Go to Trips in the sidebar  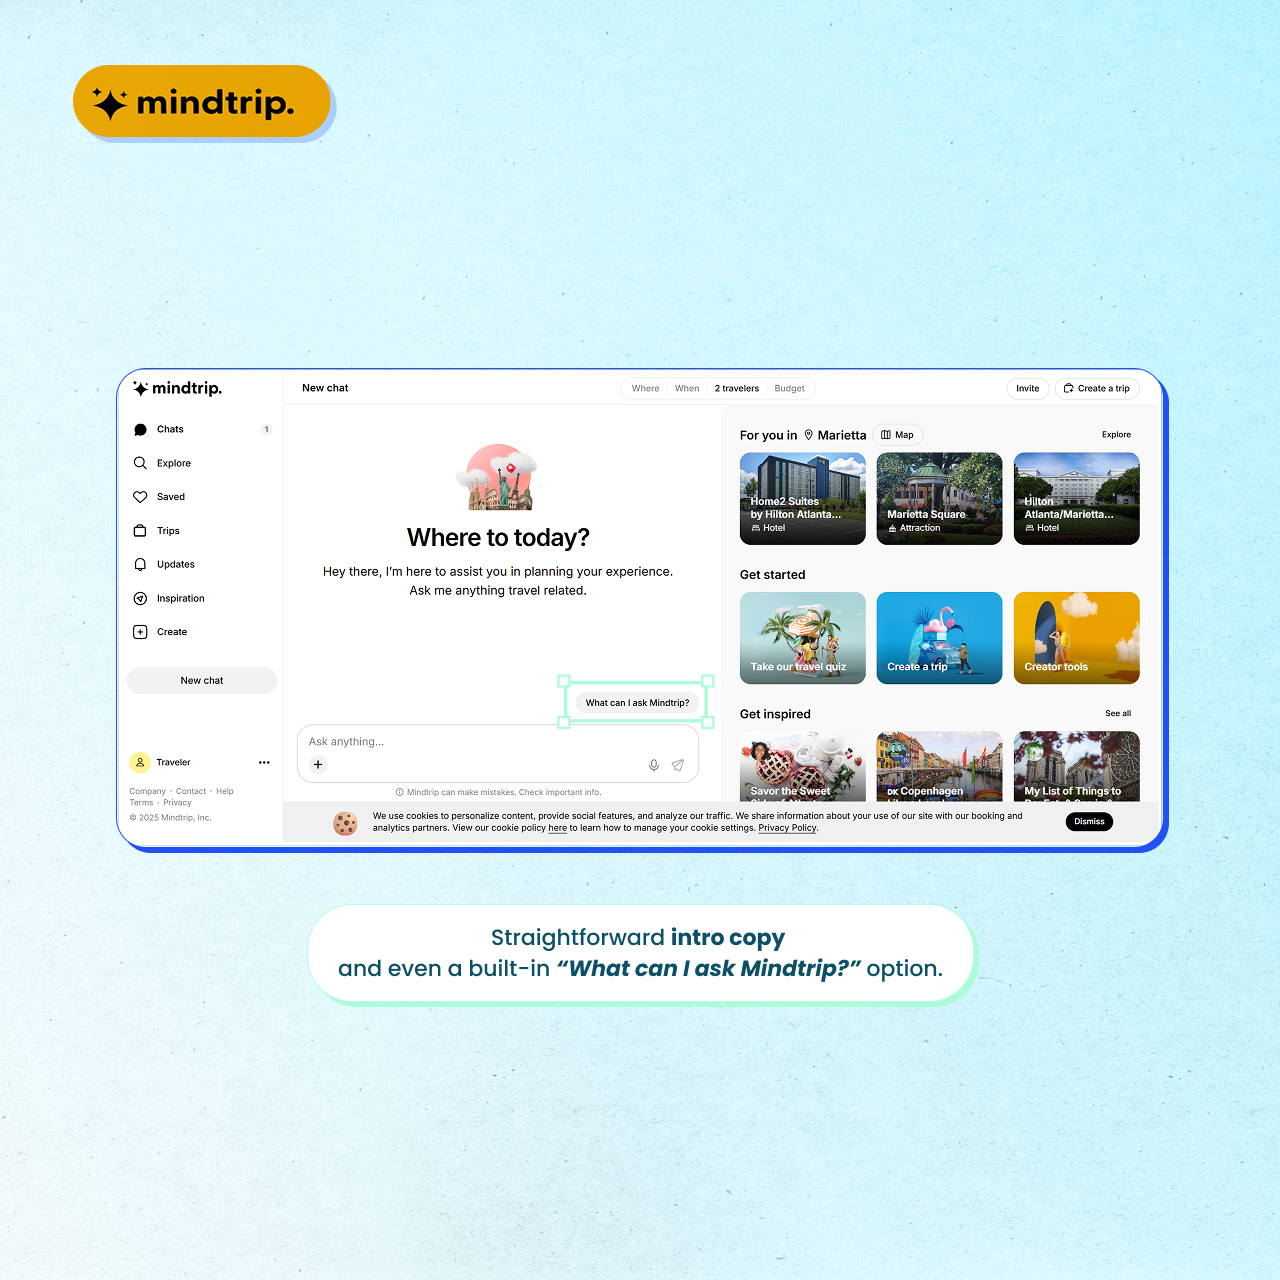click(x=201, y=531)
